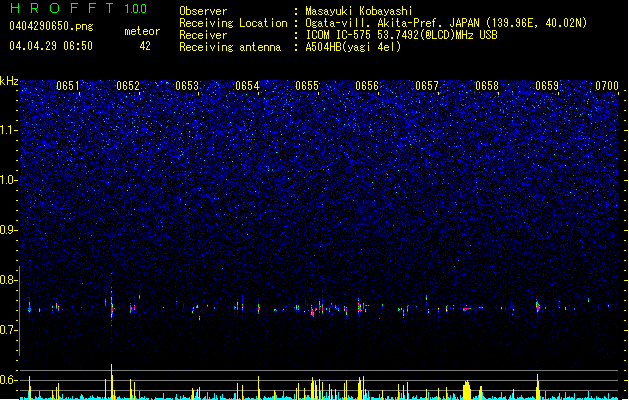This screenshot has width=629, height=400.
Task: Select the ICOM IC-575 receiver details
Action: [402, 35]
